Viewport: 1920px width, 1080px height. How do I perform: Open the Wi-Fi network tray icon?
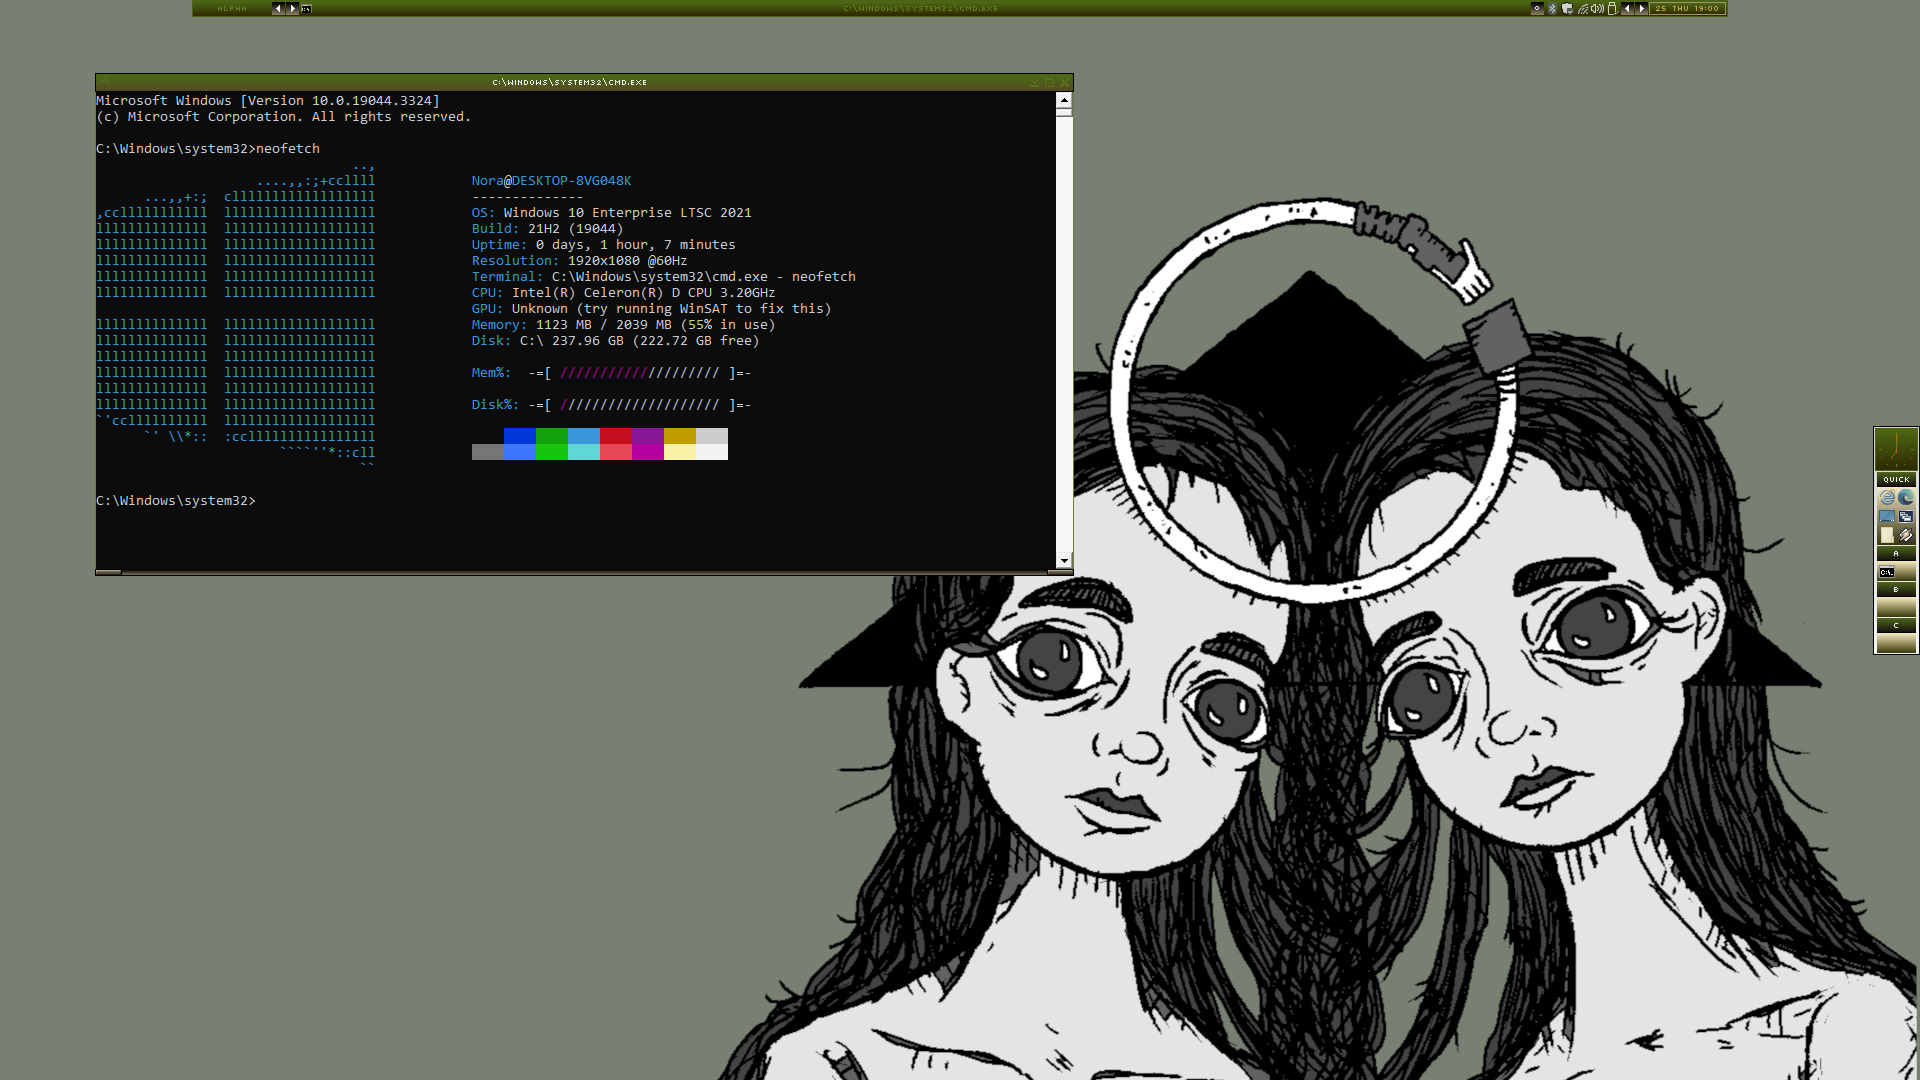coord(1583,8)
